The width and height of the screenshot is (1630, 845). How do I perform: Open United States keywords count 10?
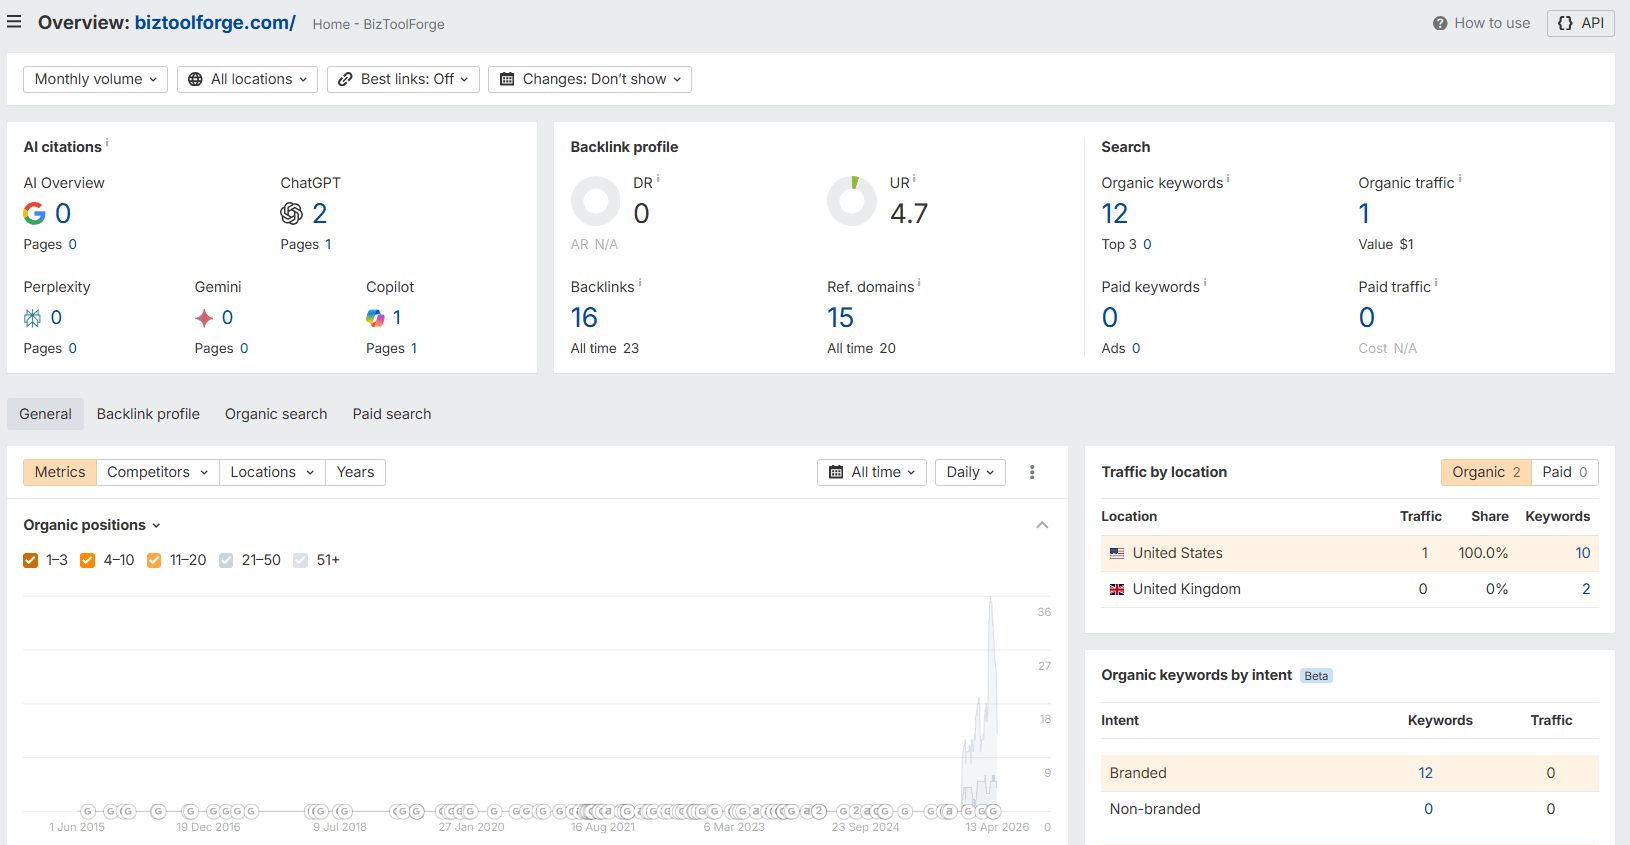(1583, 553)
